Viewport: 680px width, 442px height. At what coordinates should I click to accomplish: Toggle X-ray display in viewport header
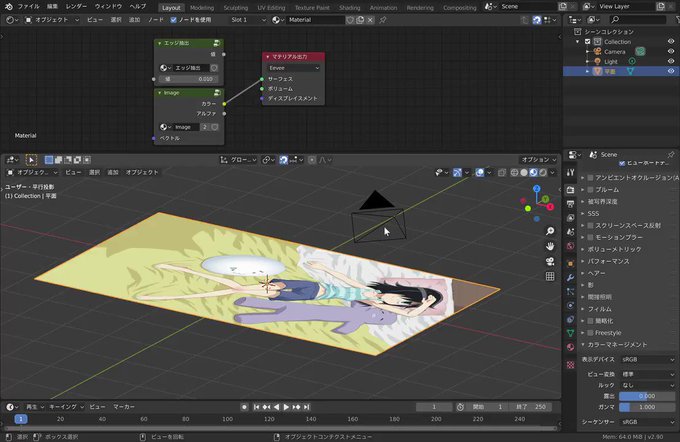(502, 172)
